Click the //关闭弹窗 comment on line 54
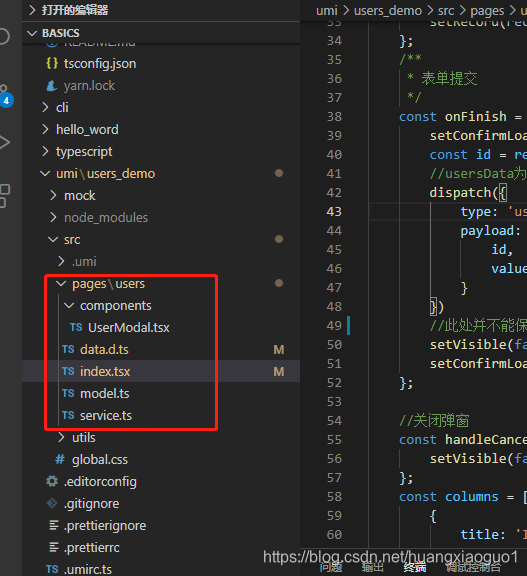Screen dimensions: 527x576 tap(434, 421)
